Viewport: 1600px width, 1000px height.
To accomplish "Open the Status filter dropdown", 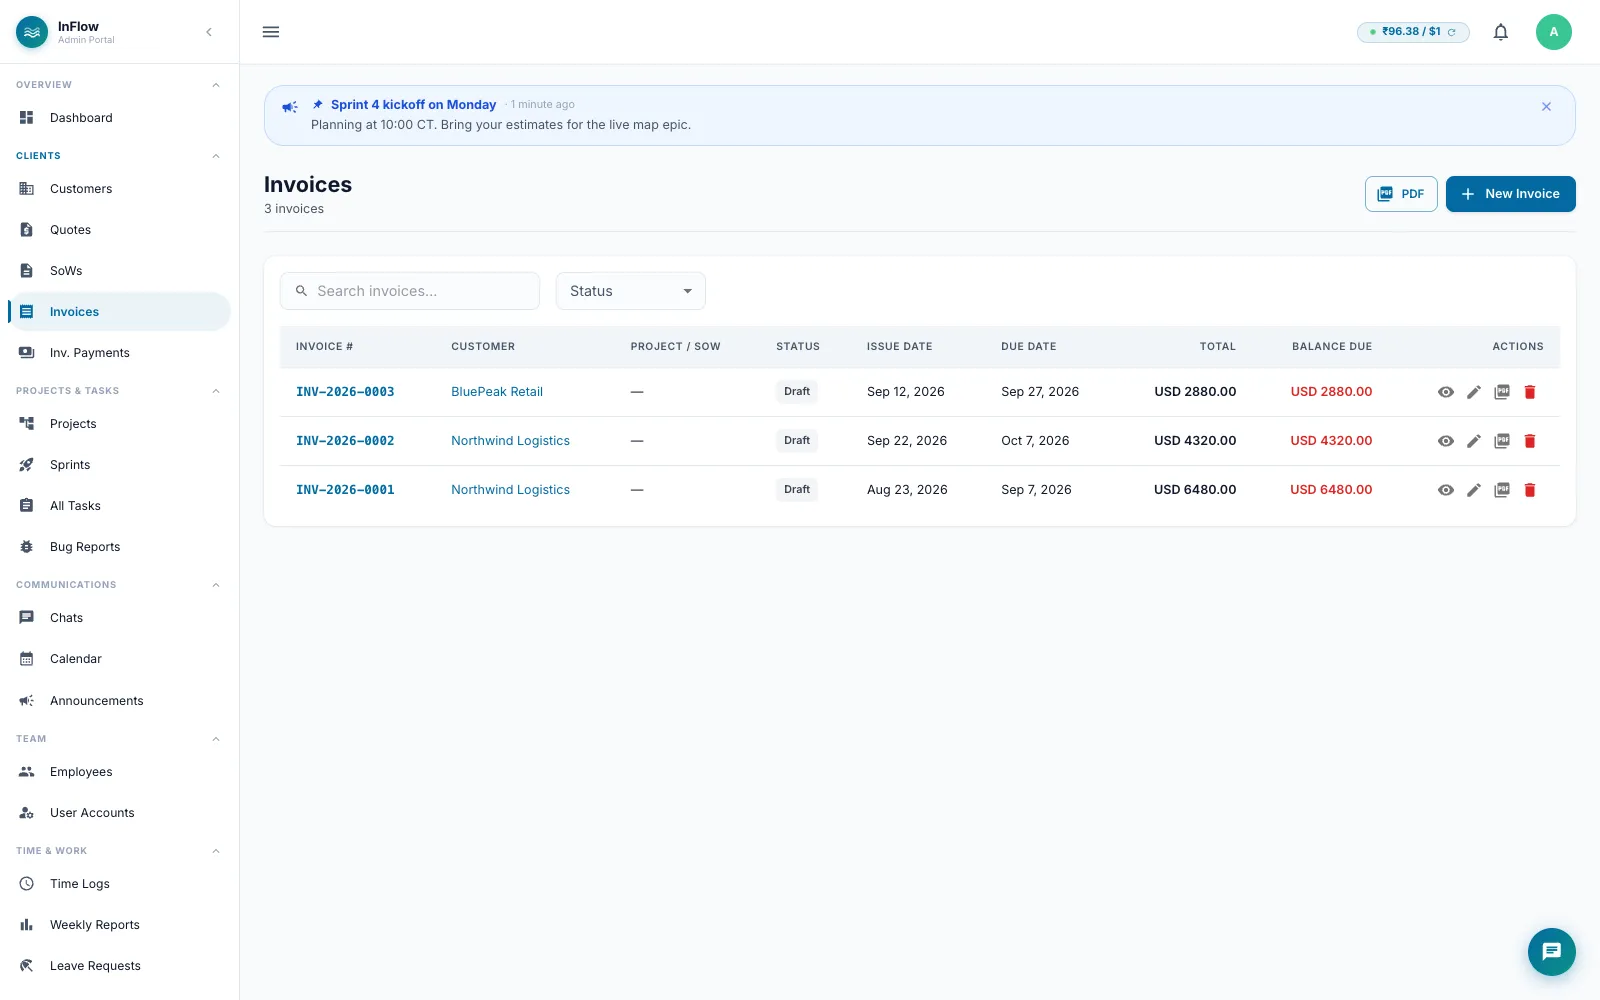I will tap(631, 291).
